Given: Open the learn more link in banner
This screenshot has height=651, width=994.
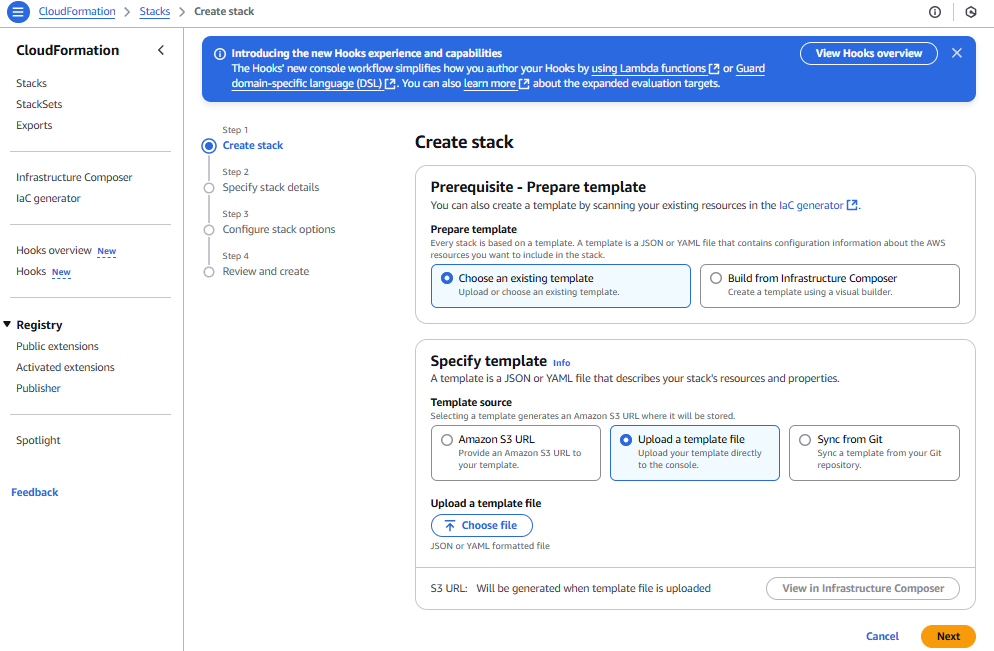Looking at the screenshot, I should pos(496,83).
